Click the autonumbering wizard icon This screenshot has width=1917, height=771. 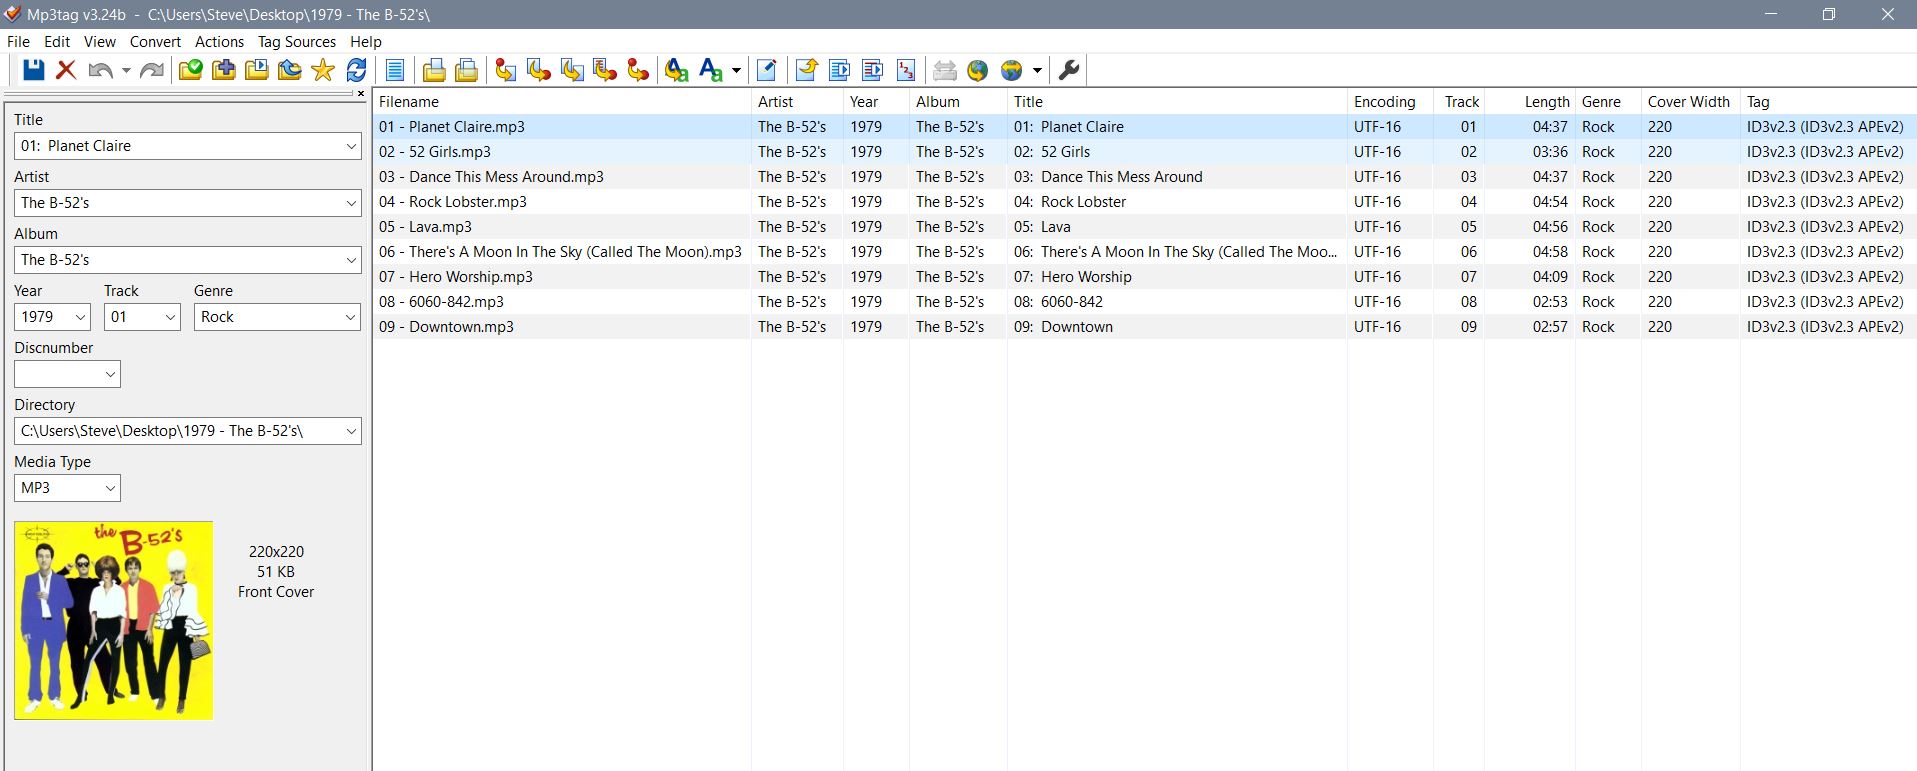(906, 70)
